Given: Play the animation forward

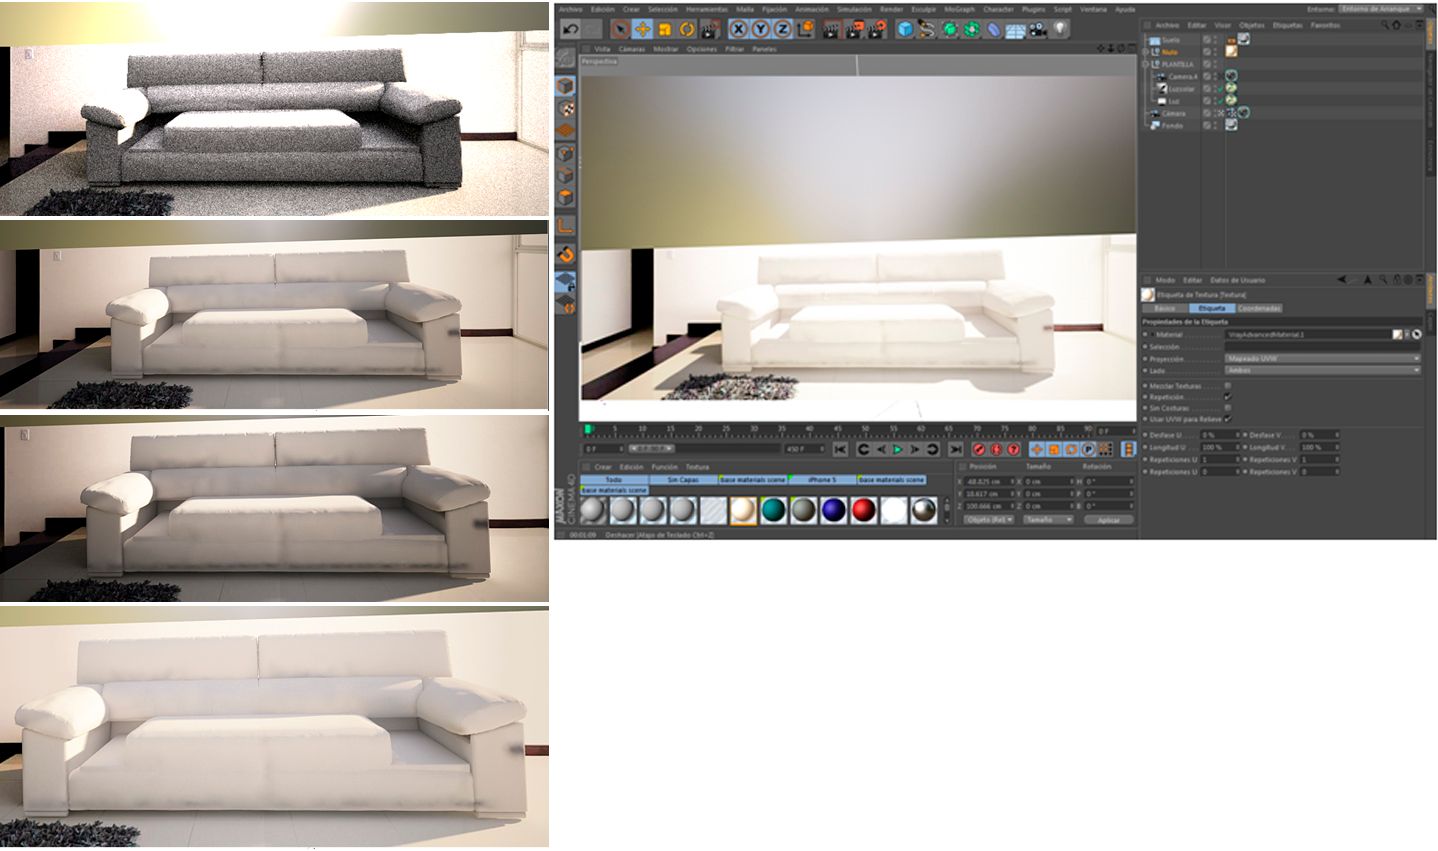Looking at the screenshot, I should (897, 450).
